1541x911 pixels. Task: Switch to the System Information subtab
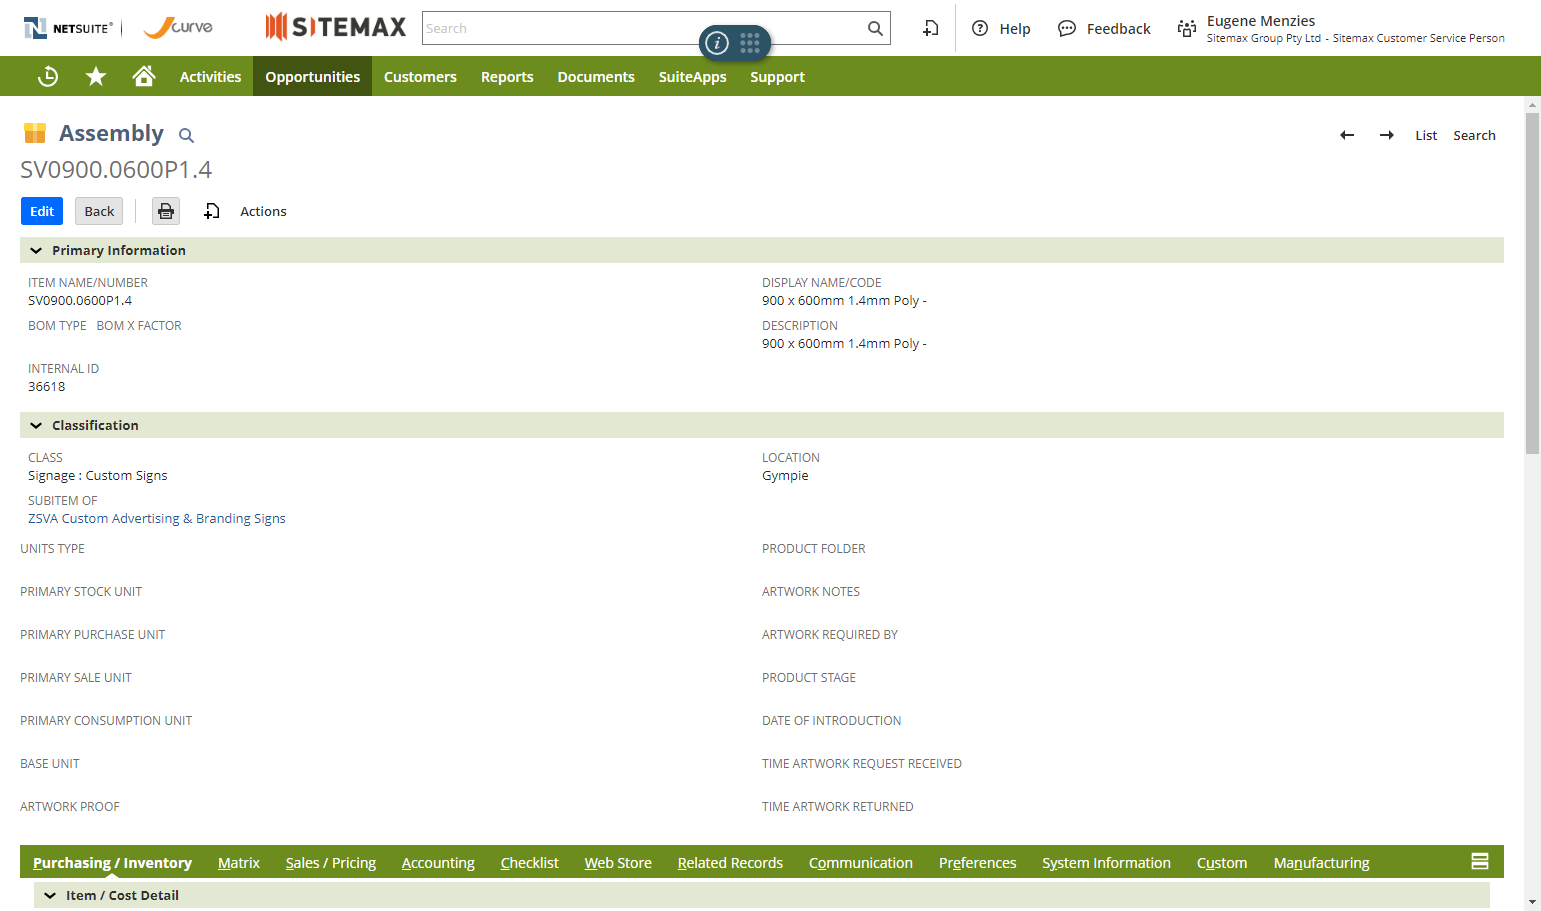click(1106, 862)
